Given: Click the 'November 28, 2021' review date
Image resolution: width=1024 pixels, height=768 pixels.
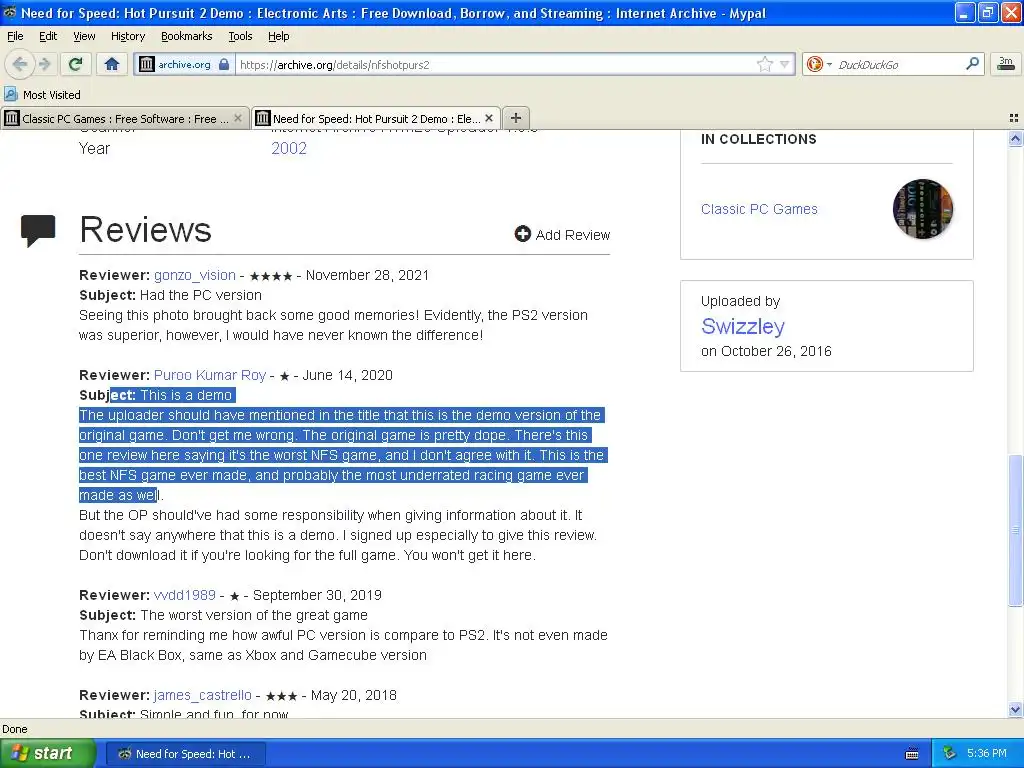Looking at the screenshot, I should coord(367,275).
